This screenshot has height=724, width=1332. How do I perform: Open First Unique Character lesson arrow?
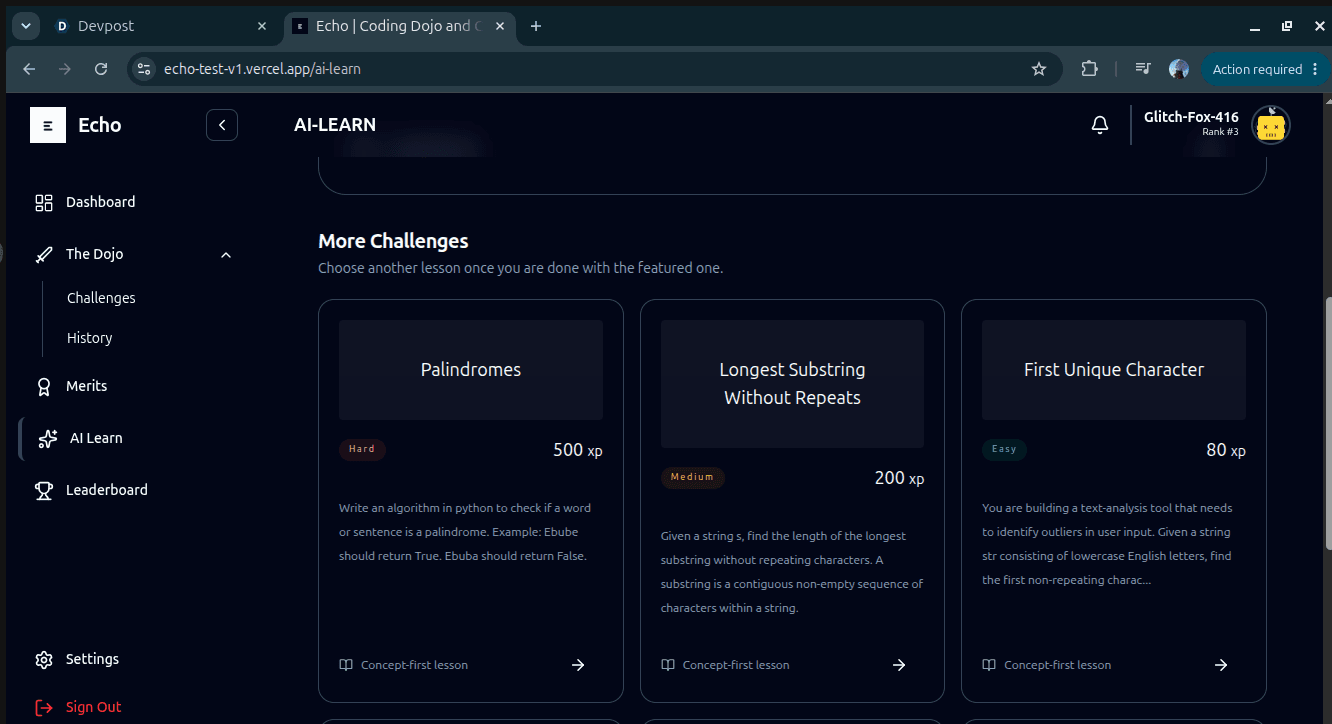click(x=1221, y=665)
